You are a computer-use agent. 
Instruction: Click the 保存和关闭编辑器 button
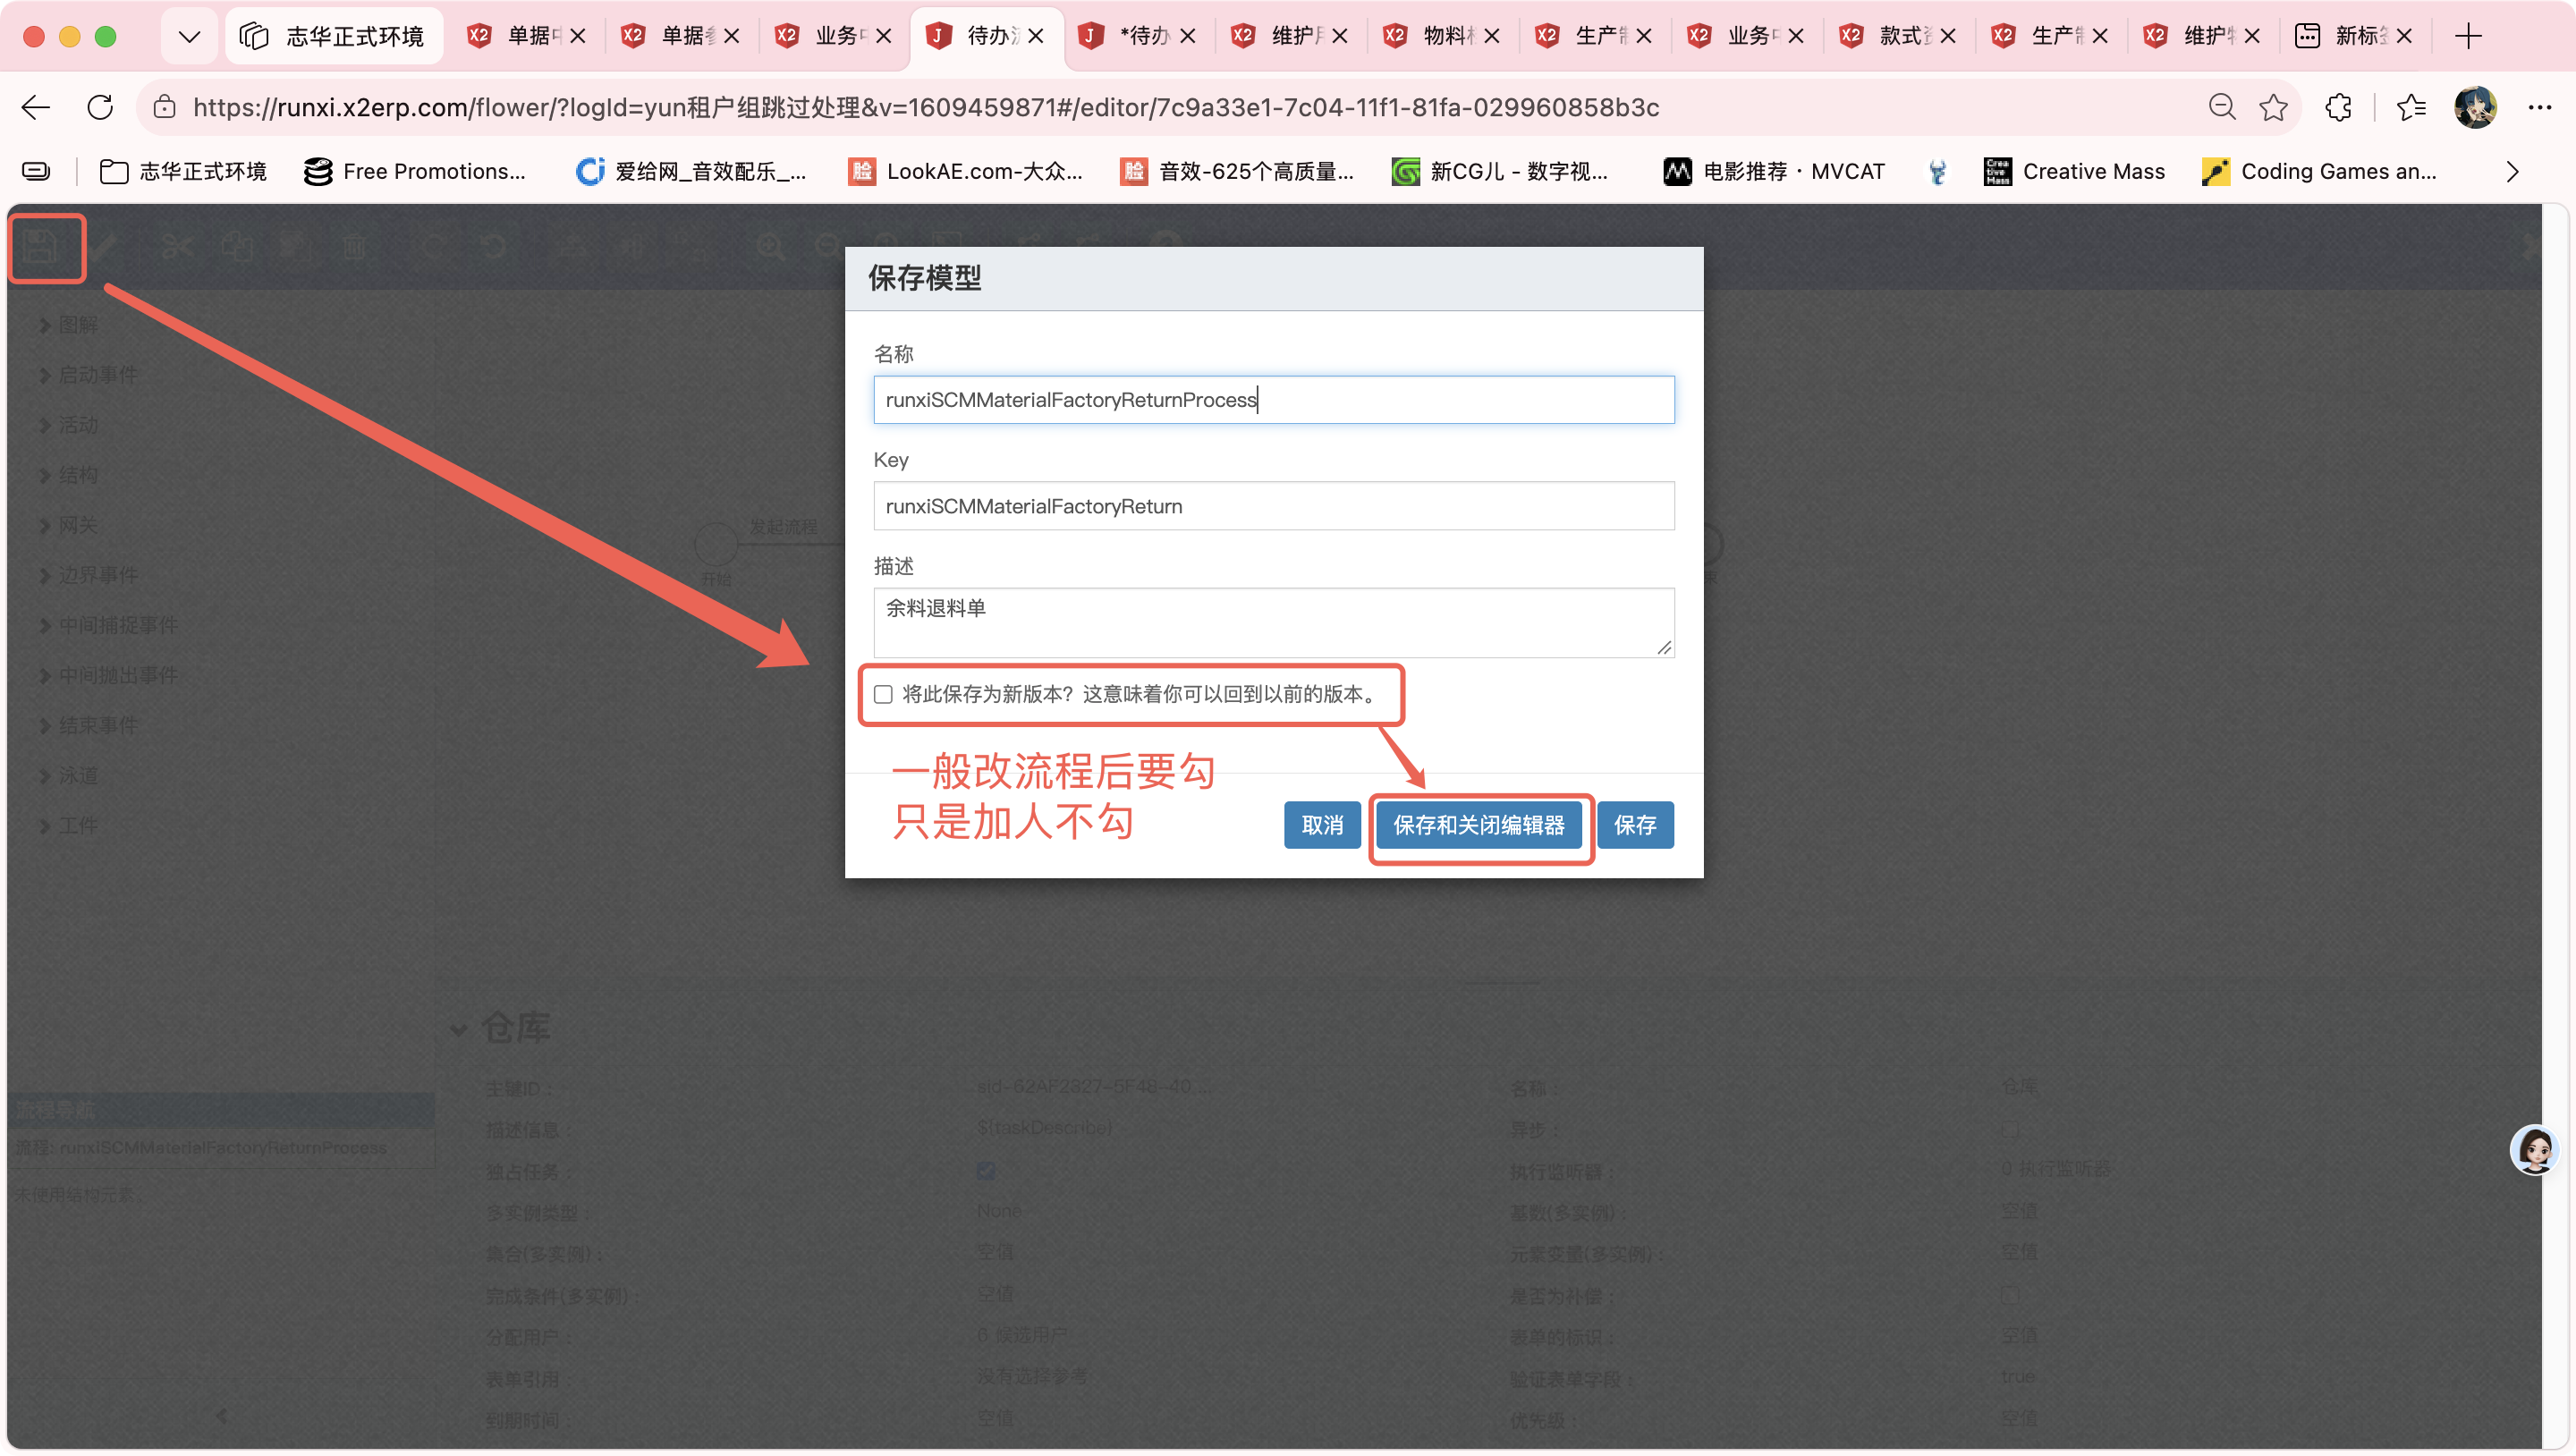click(1479, 825)
